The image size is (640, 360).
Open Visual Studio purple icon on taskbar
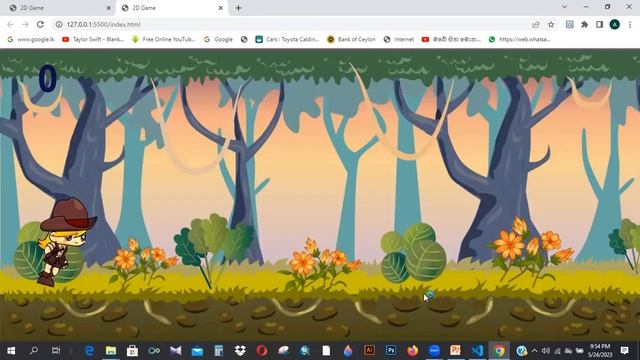click(176, 351)
